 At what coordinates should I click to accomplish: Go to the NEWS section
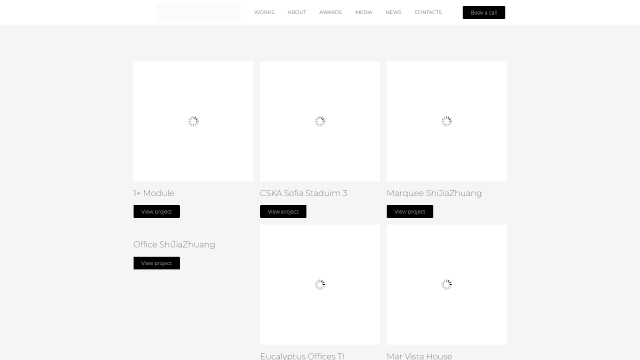tap(393, 12)
